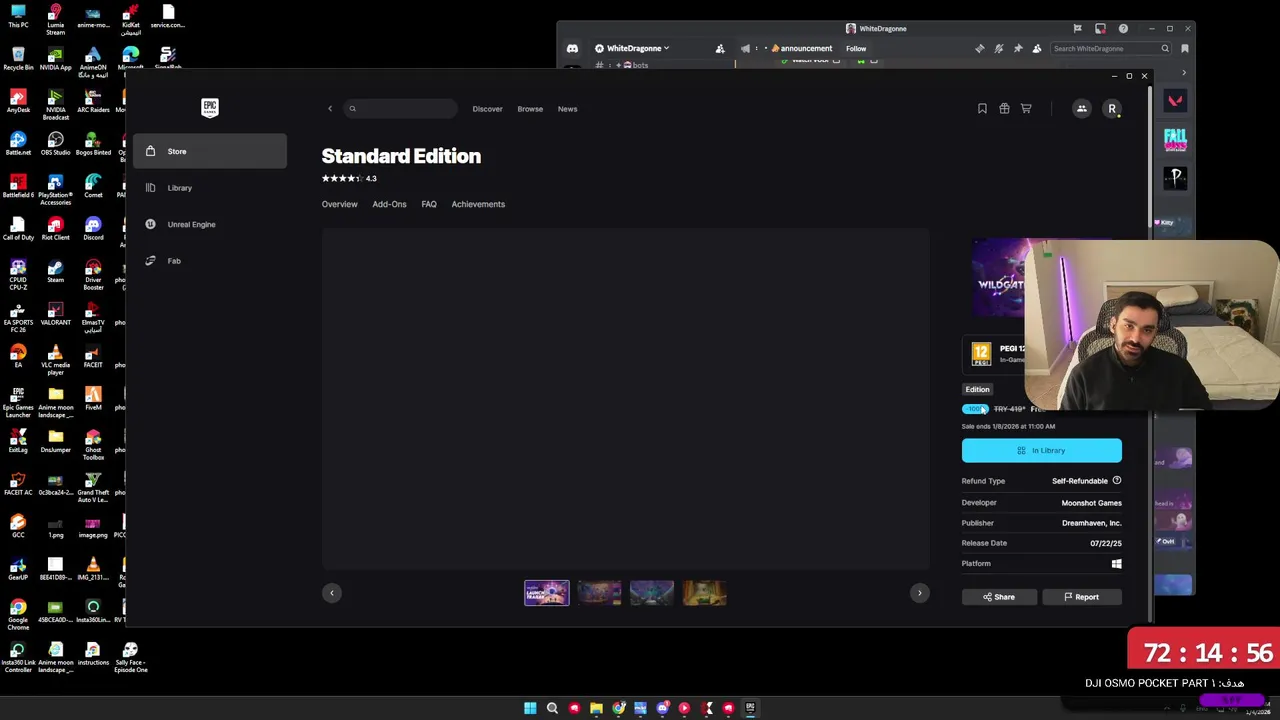1280x720 pixels.
Task: Click the Windows Start button
Action: click(x=530, y=708)
